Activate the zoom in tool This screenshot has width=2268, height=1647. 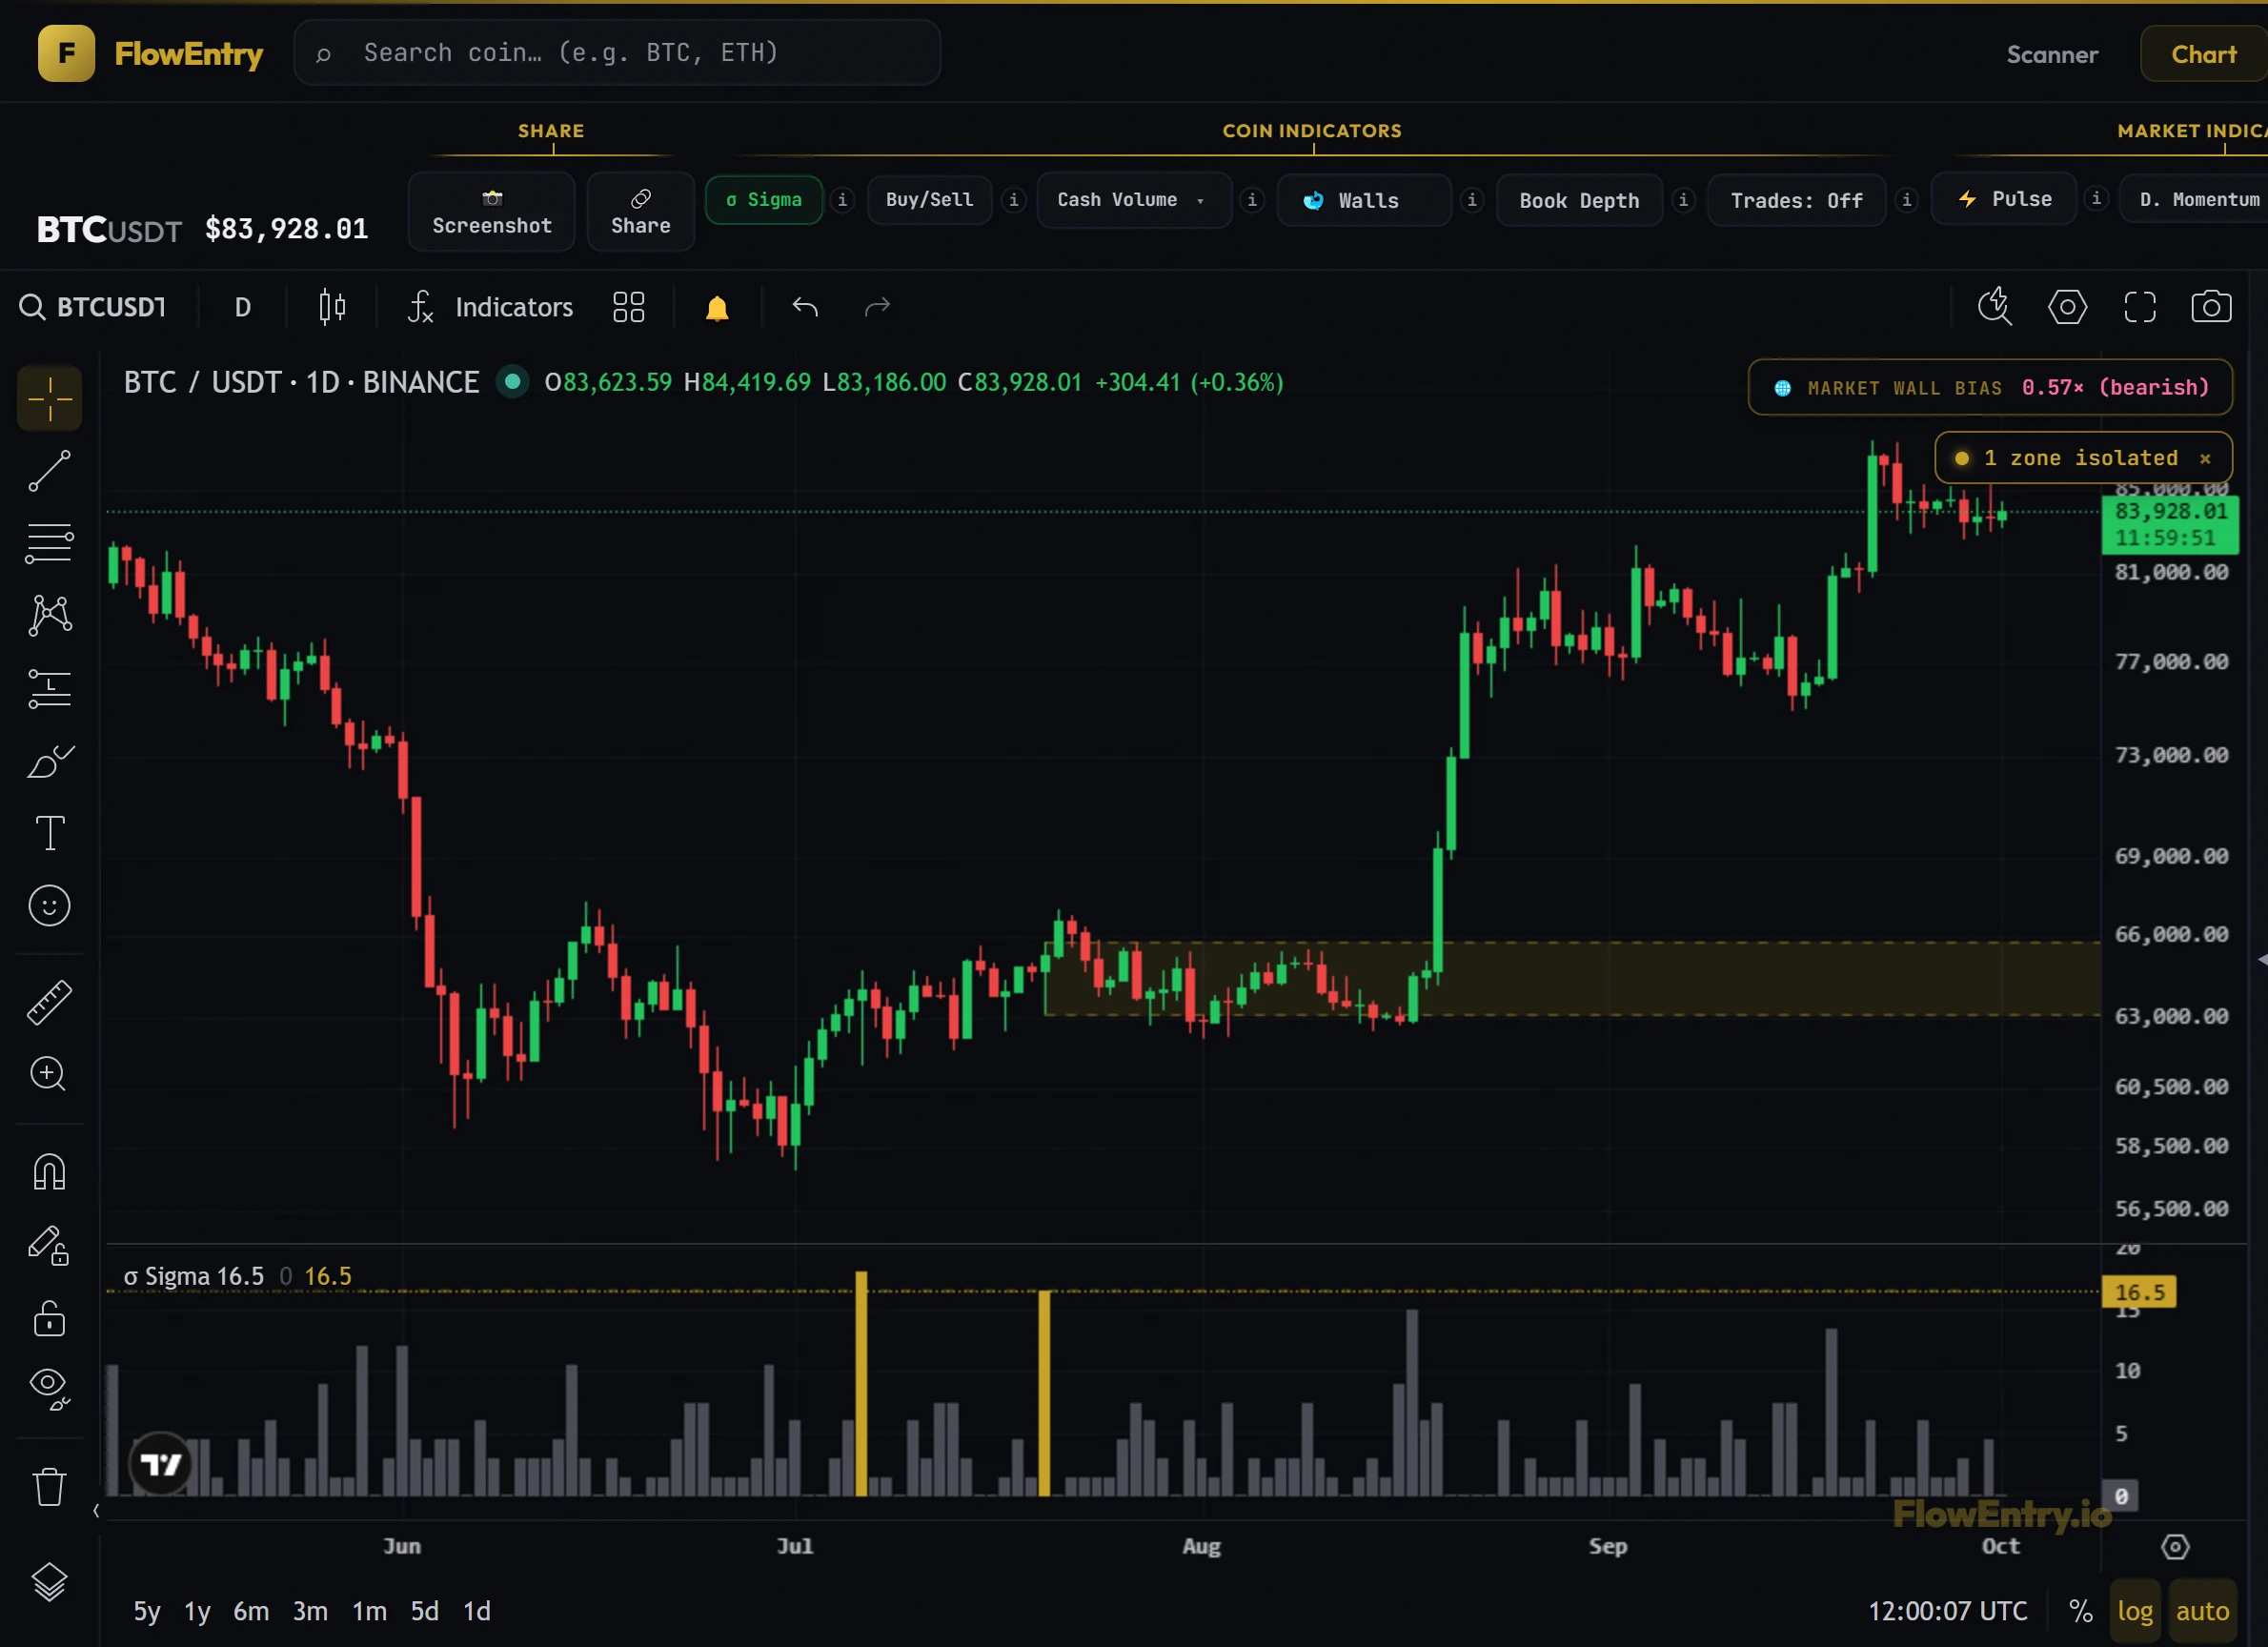pos(49,1074)
